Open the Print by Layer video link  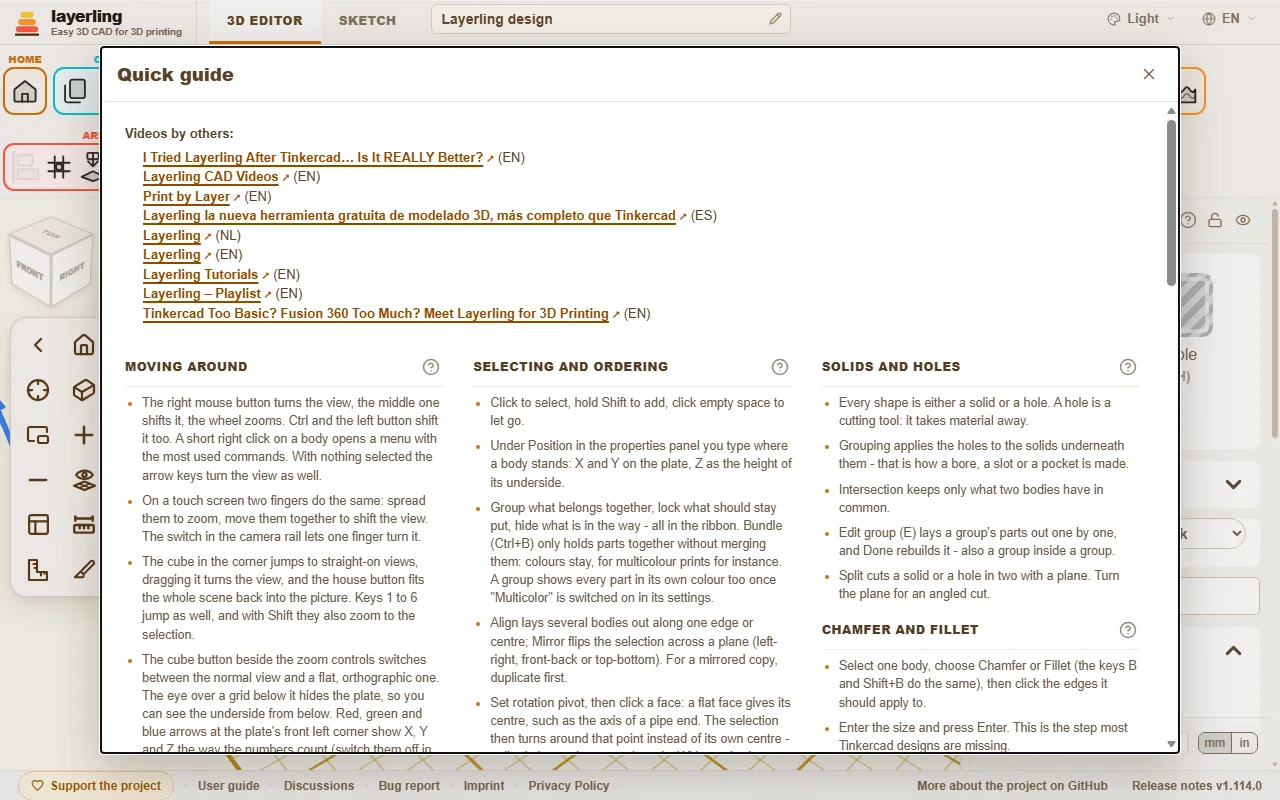pos(187,197)
